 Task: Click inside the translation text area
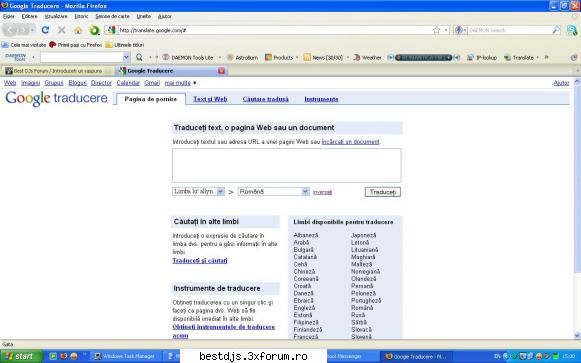pos(286,166)
